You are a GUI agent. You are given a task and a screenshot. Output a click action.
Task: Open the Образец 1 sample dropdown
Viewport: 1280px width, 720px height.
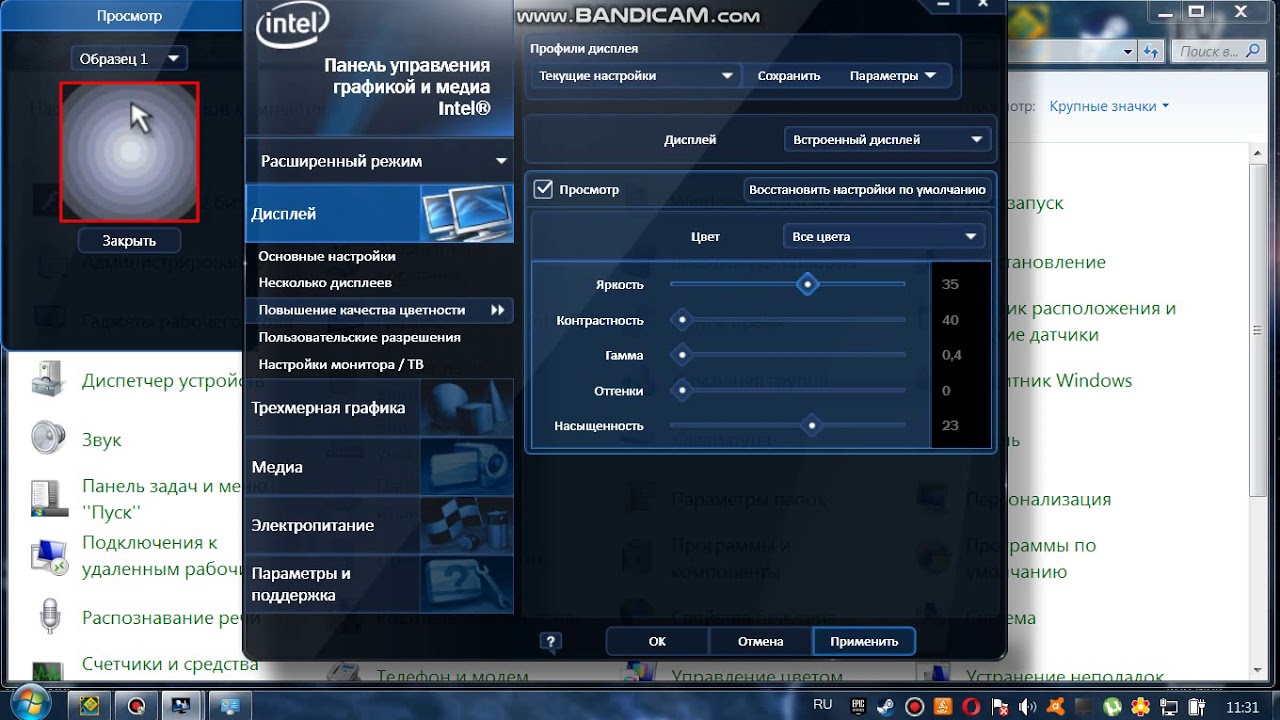[x=129, y=58]
